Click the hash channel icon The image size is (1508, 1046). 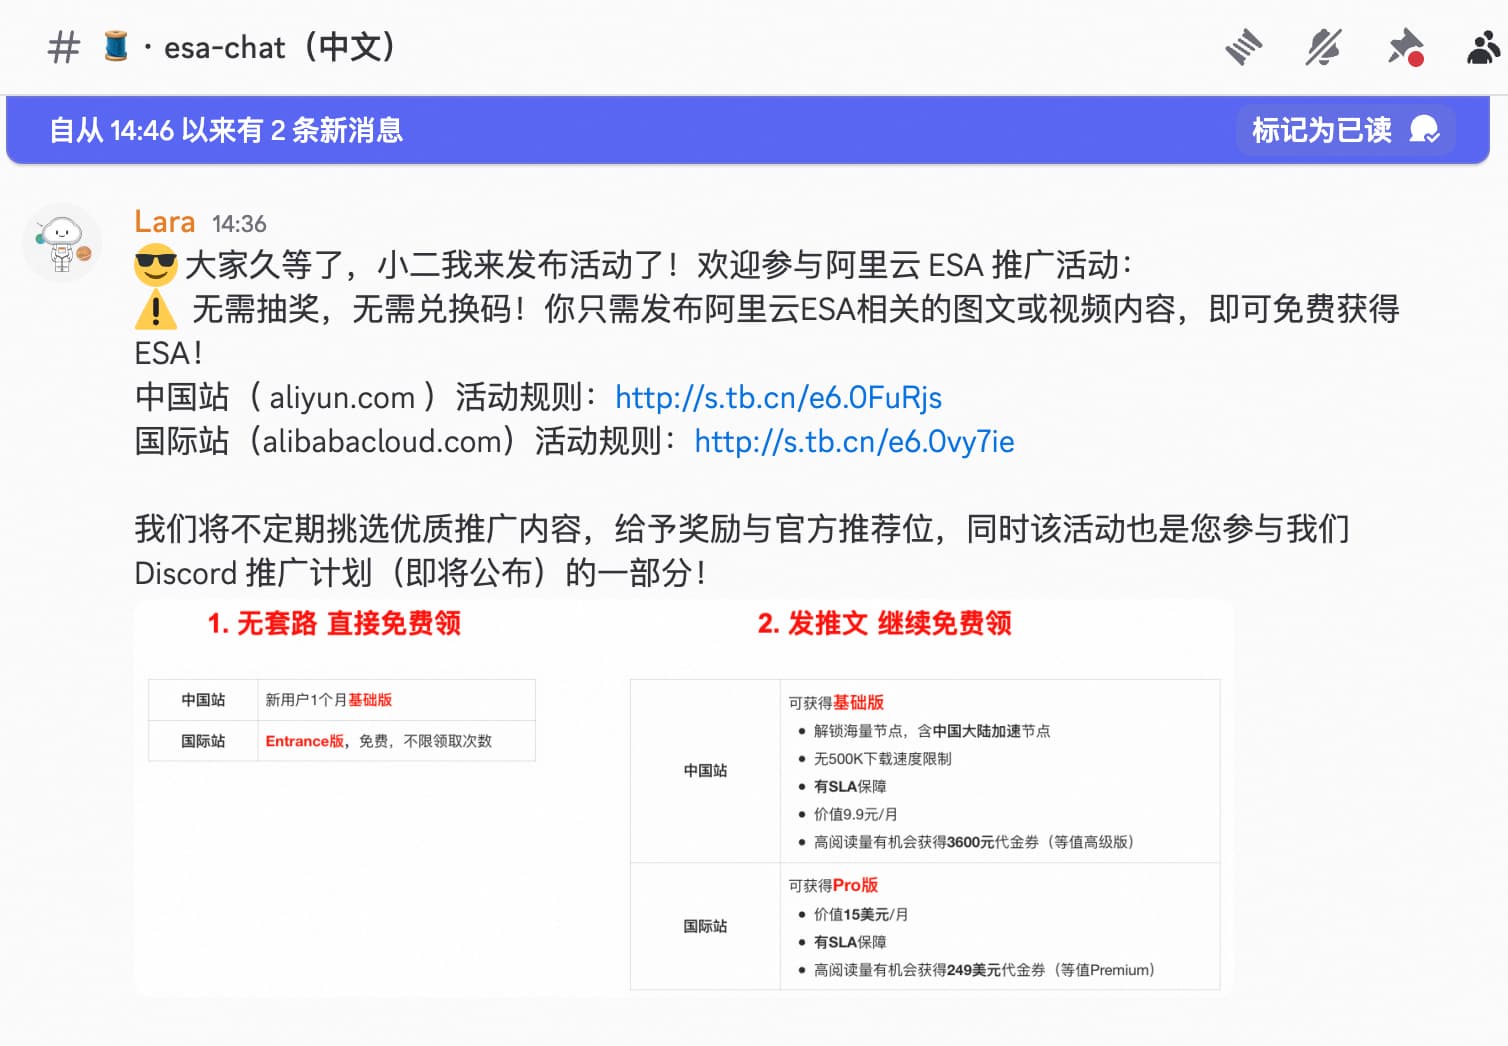click(64, 47)
